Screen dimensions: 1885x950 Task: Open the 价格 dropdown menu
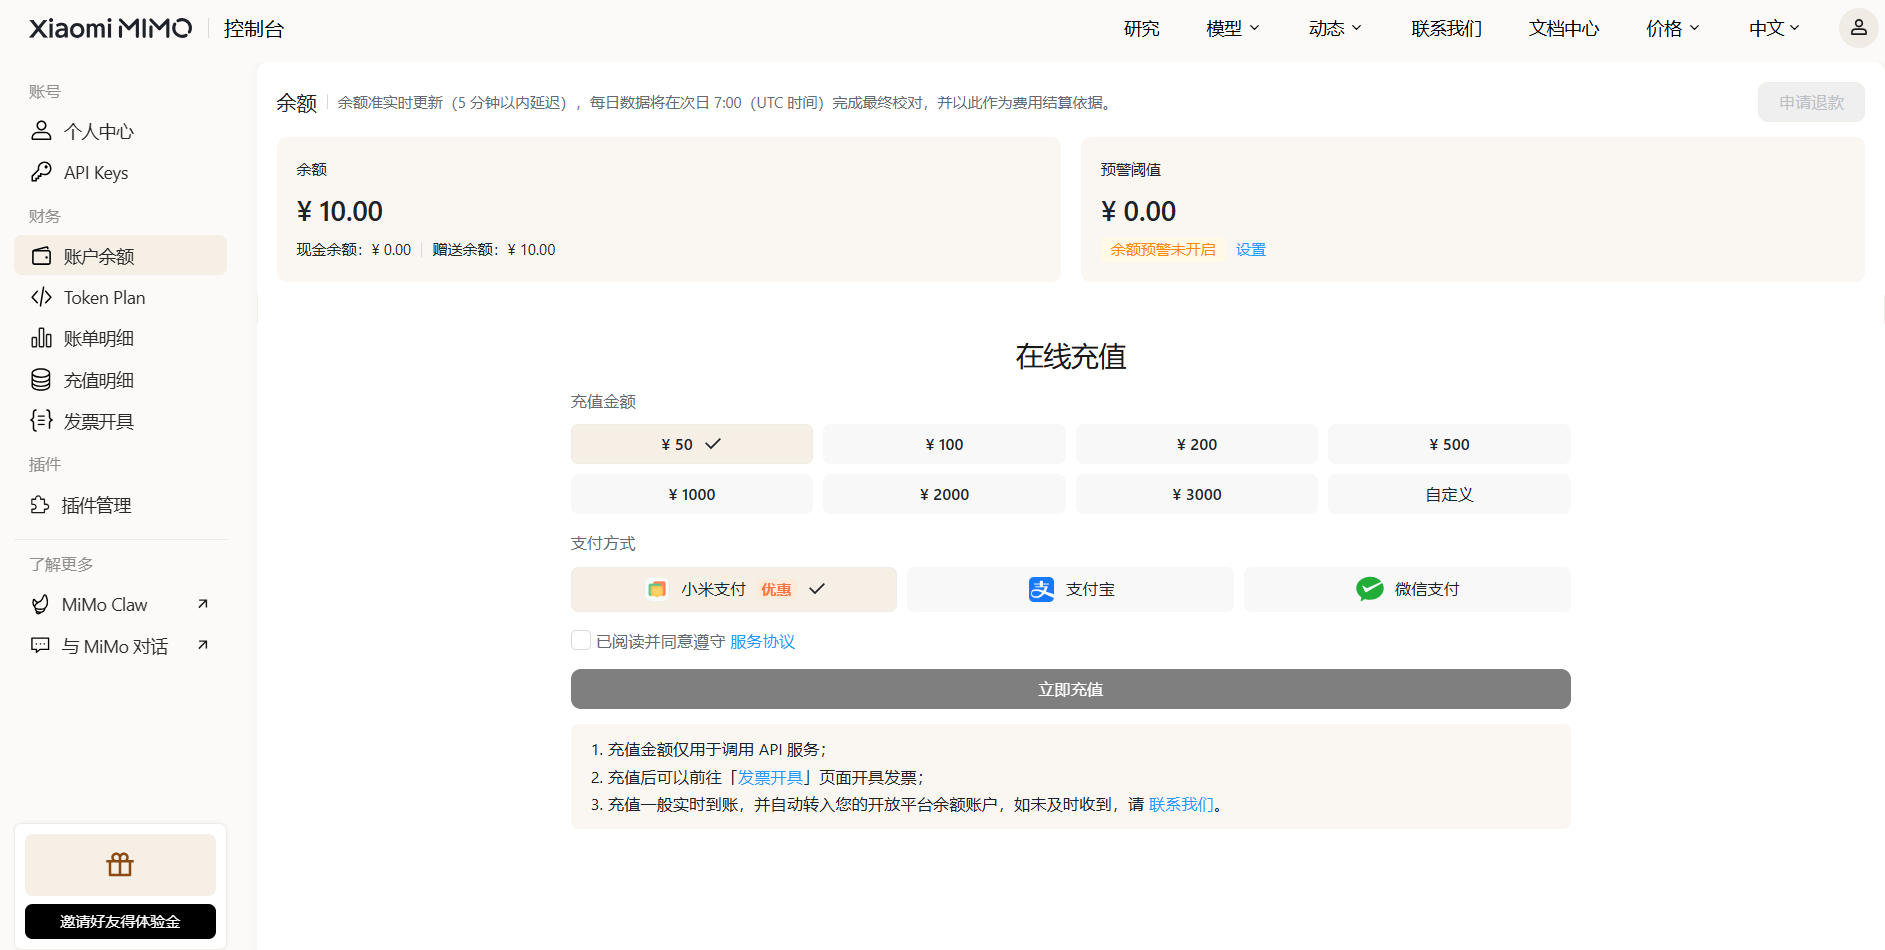click(x=1673, y=28)
